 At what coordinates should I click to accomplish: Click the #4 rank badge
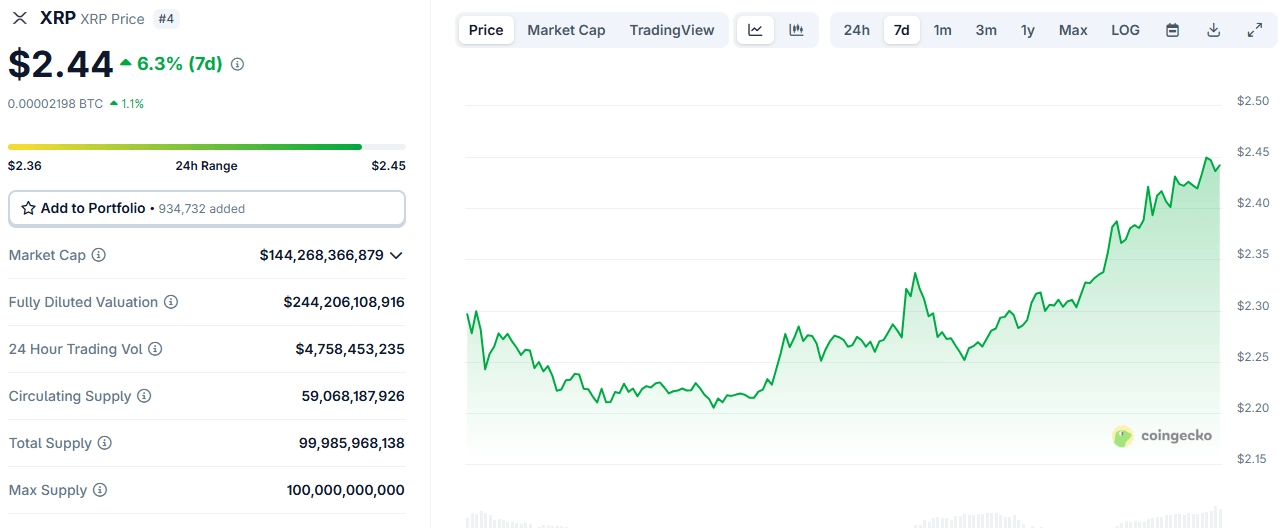tap(167, 19)
